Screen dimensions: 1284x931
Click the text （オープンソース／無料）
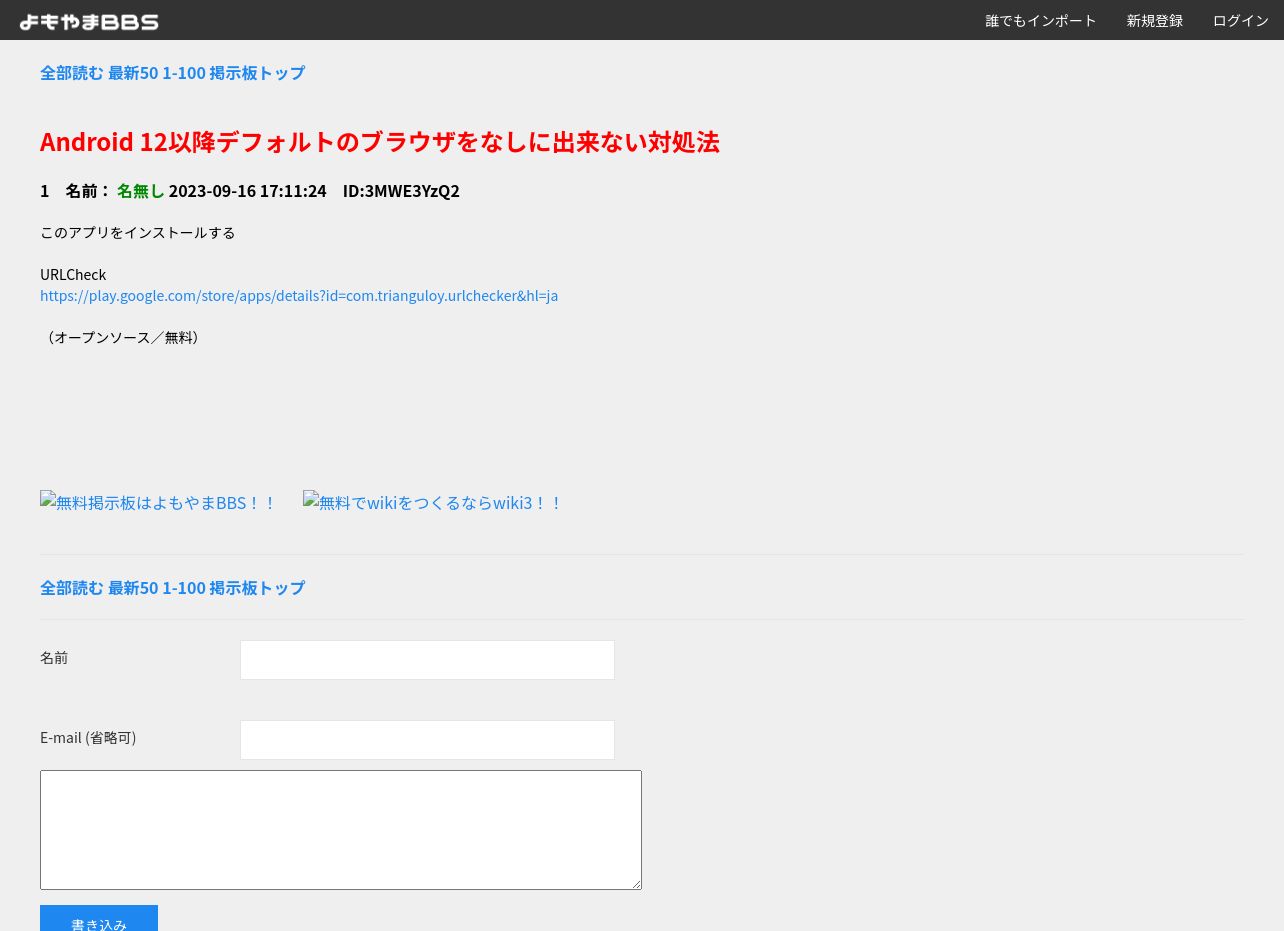pos(123,337)
